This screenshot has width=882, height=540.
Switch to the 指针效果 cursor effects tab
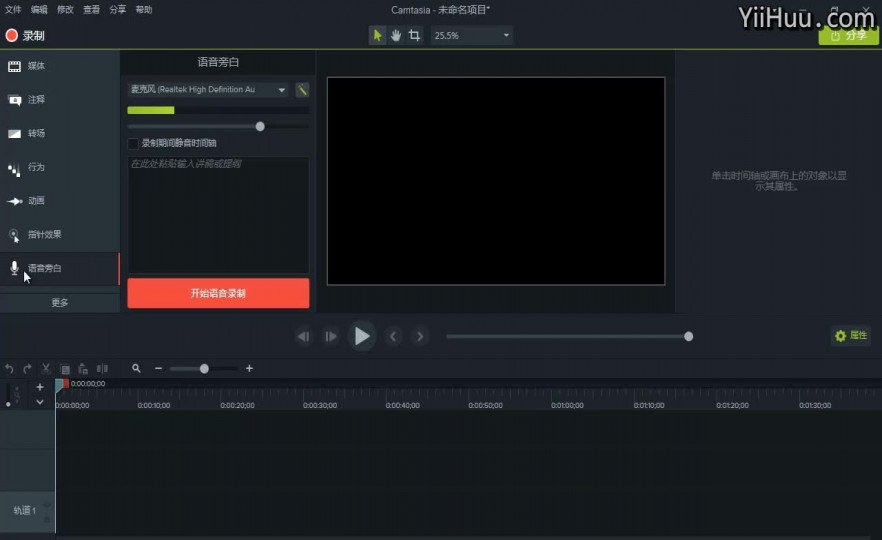[60, 235]
